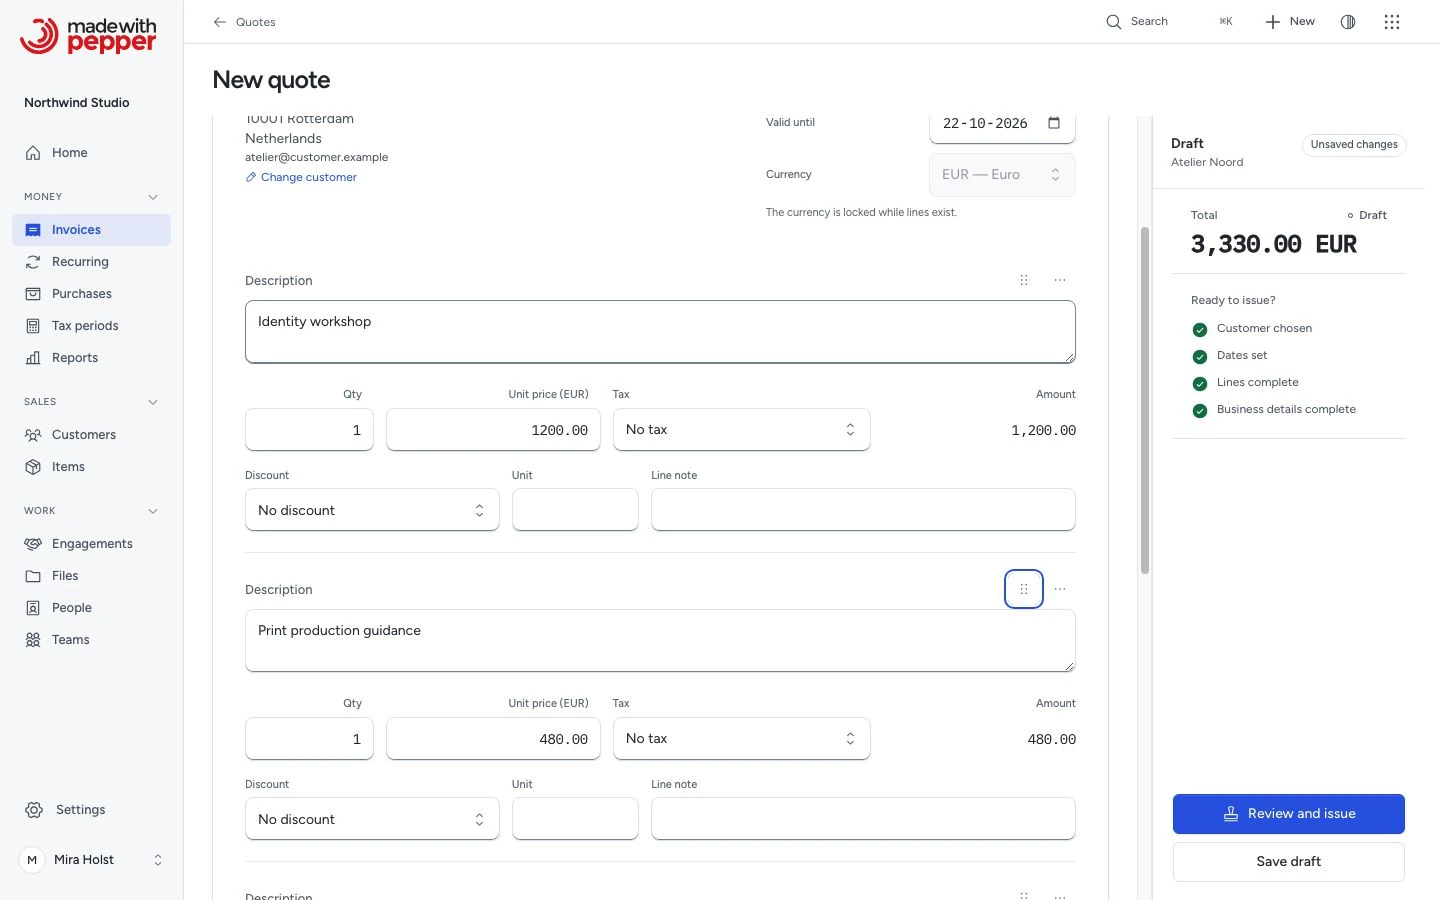
Task: Click Save draft button
Action: [x=1288, y=862]
